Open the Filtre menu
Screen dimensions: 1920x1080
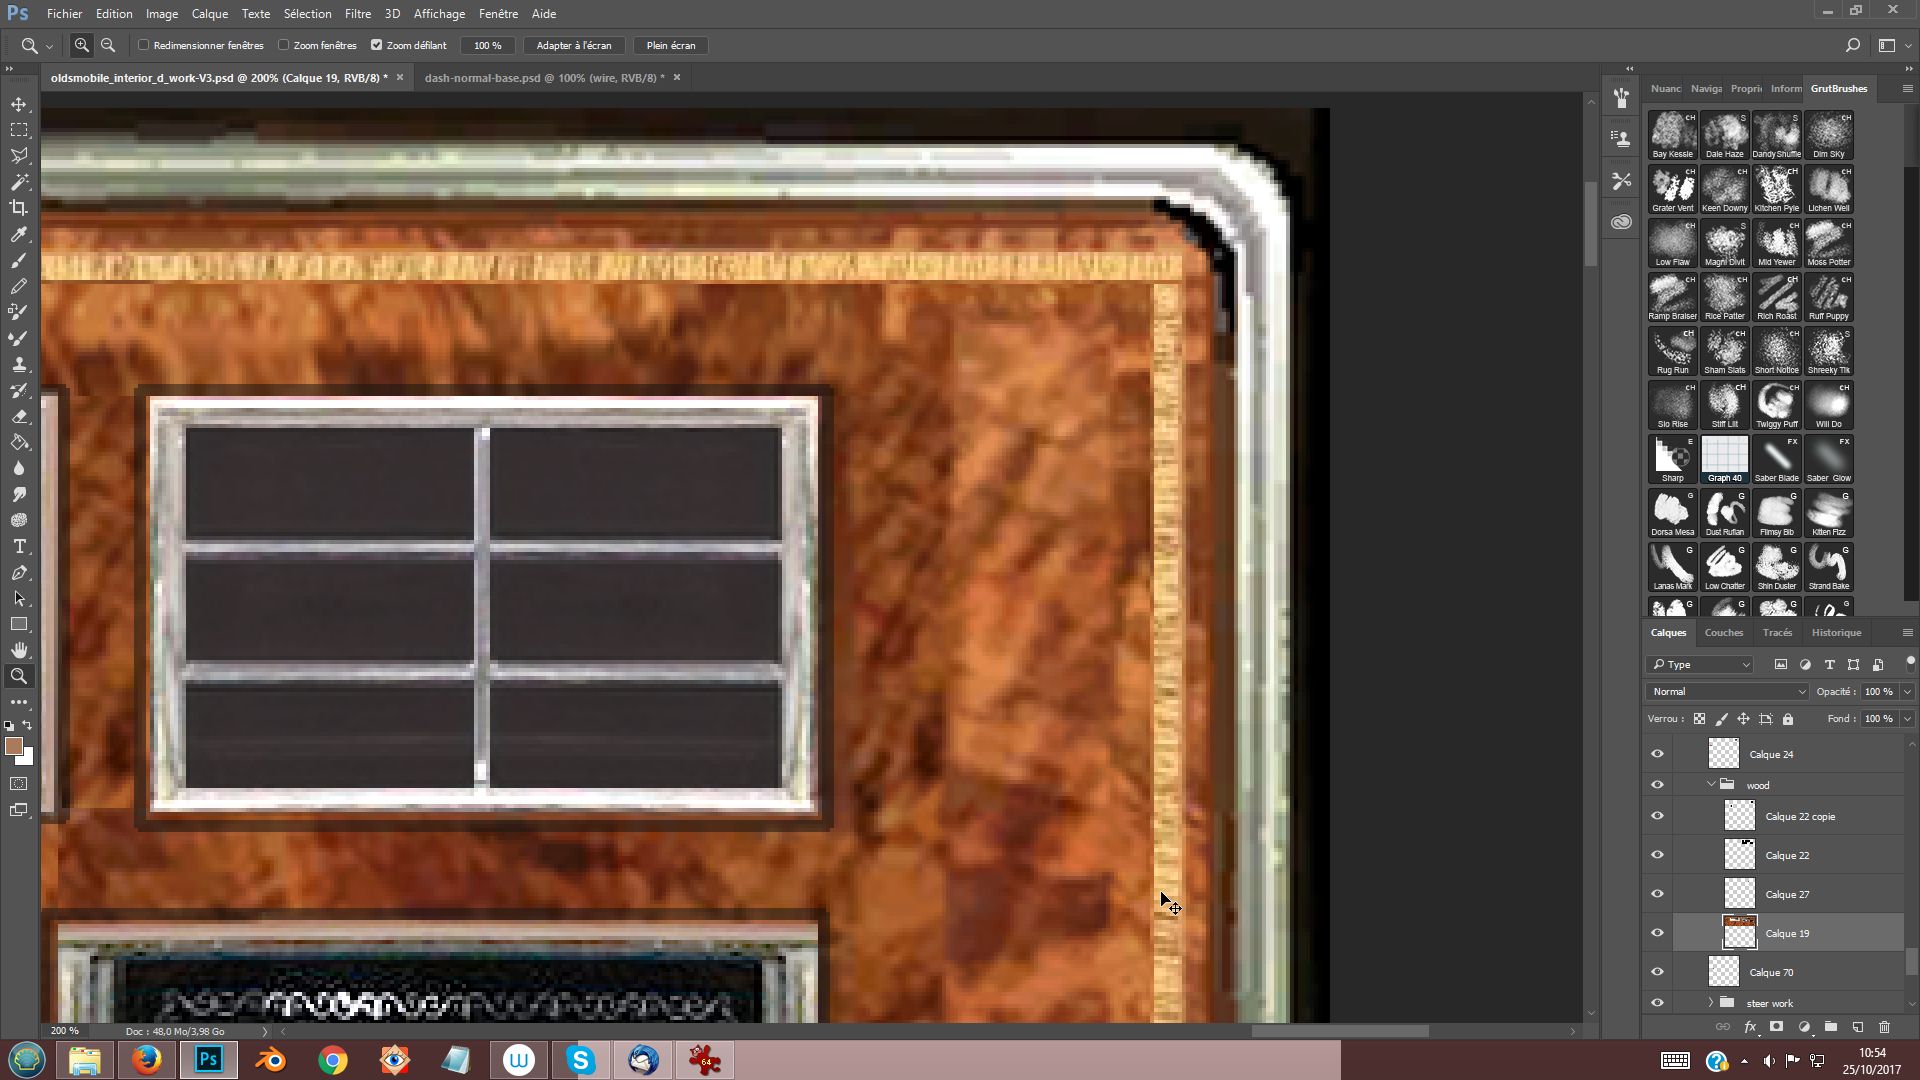(x=358, y=14)
